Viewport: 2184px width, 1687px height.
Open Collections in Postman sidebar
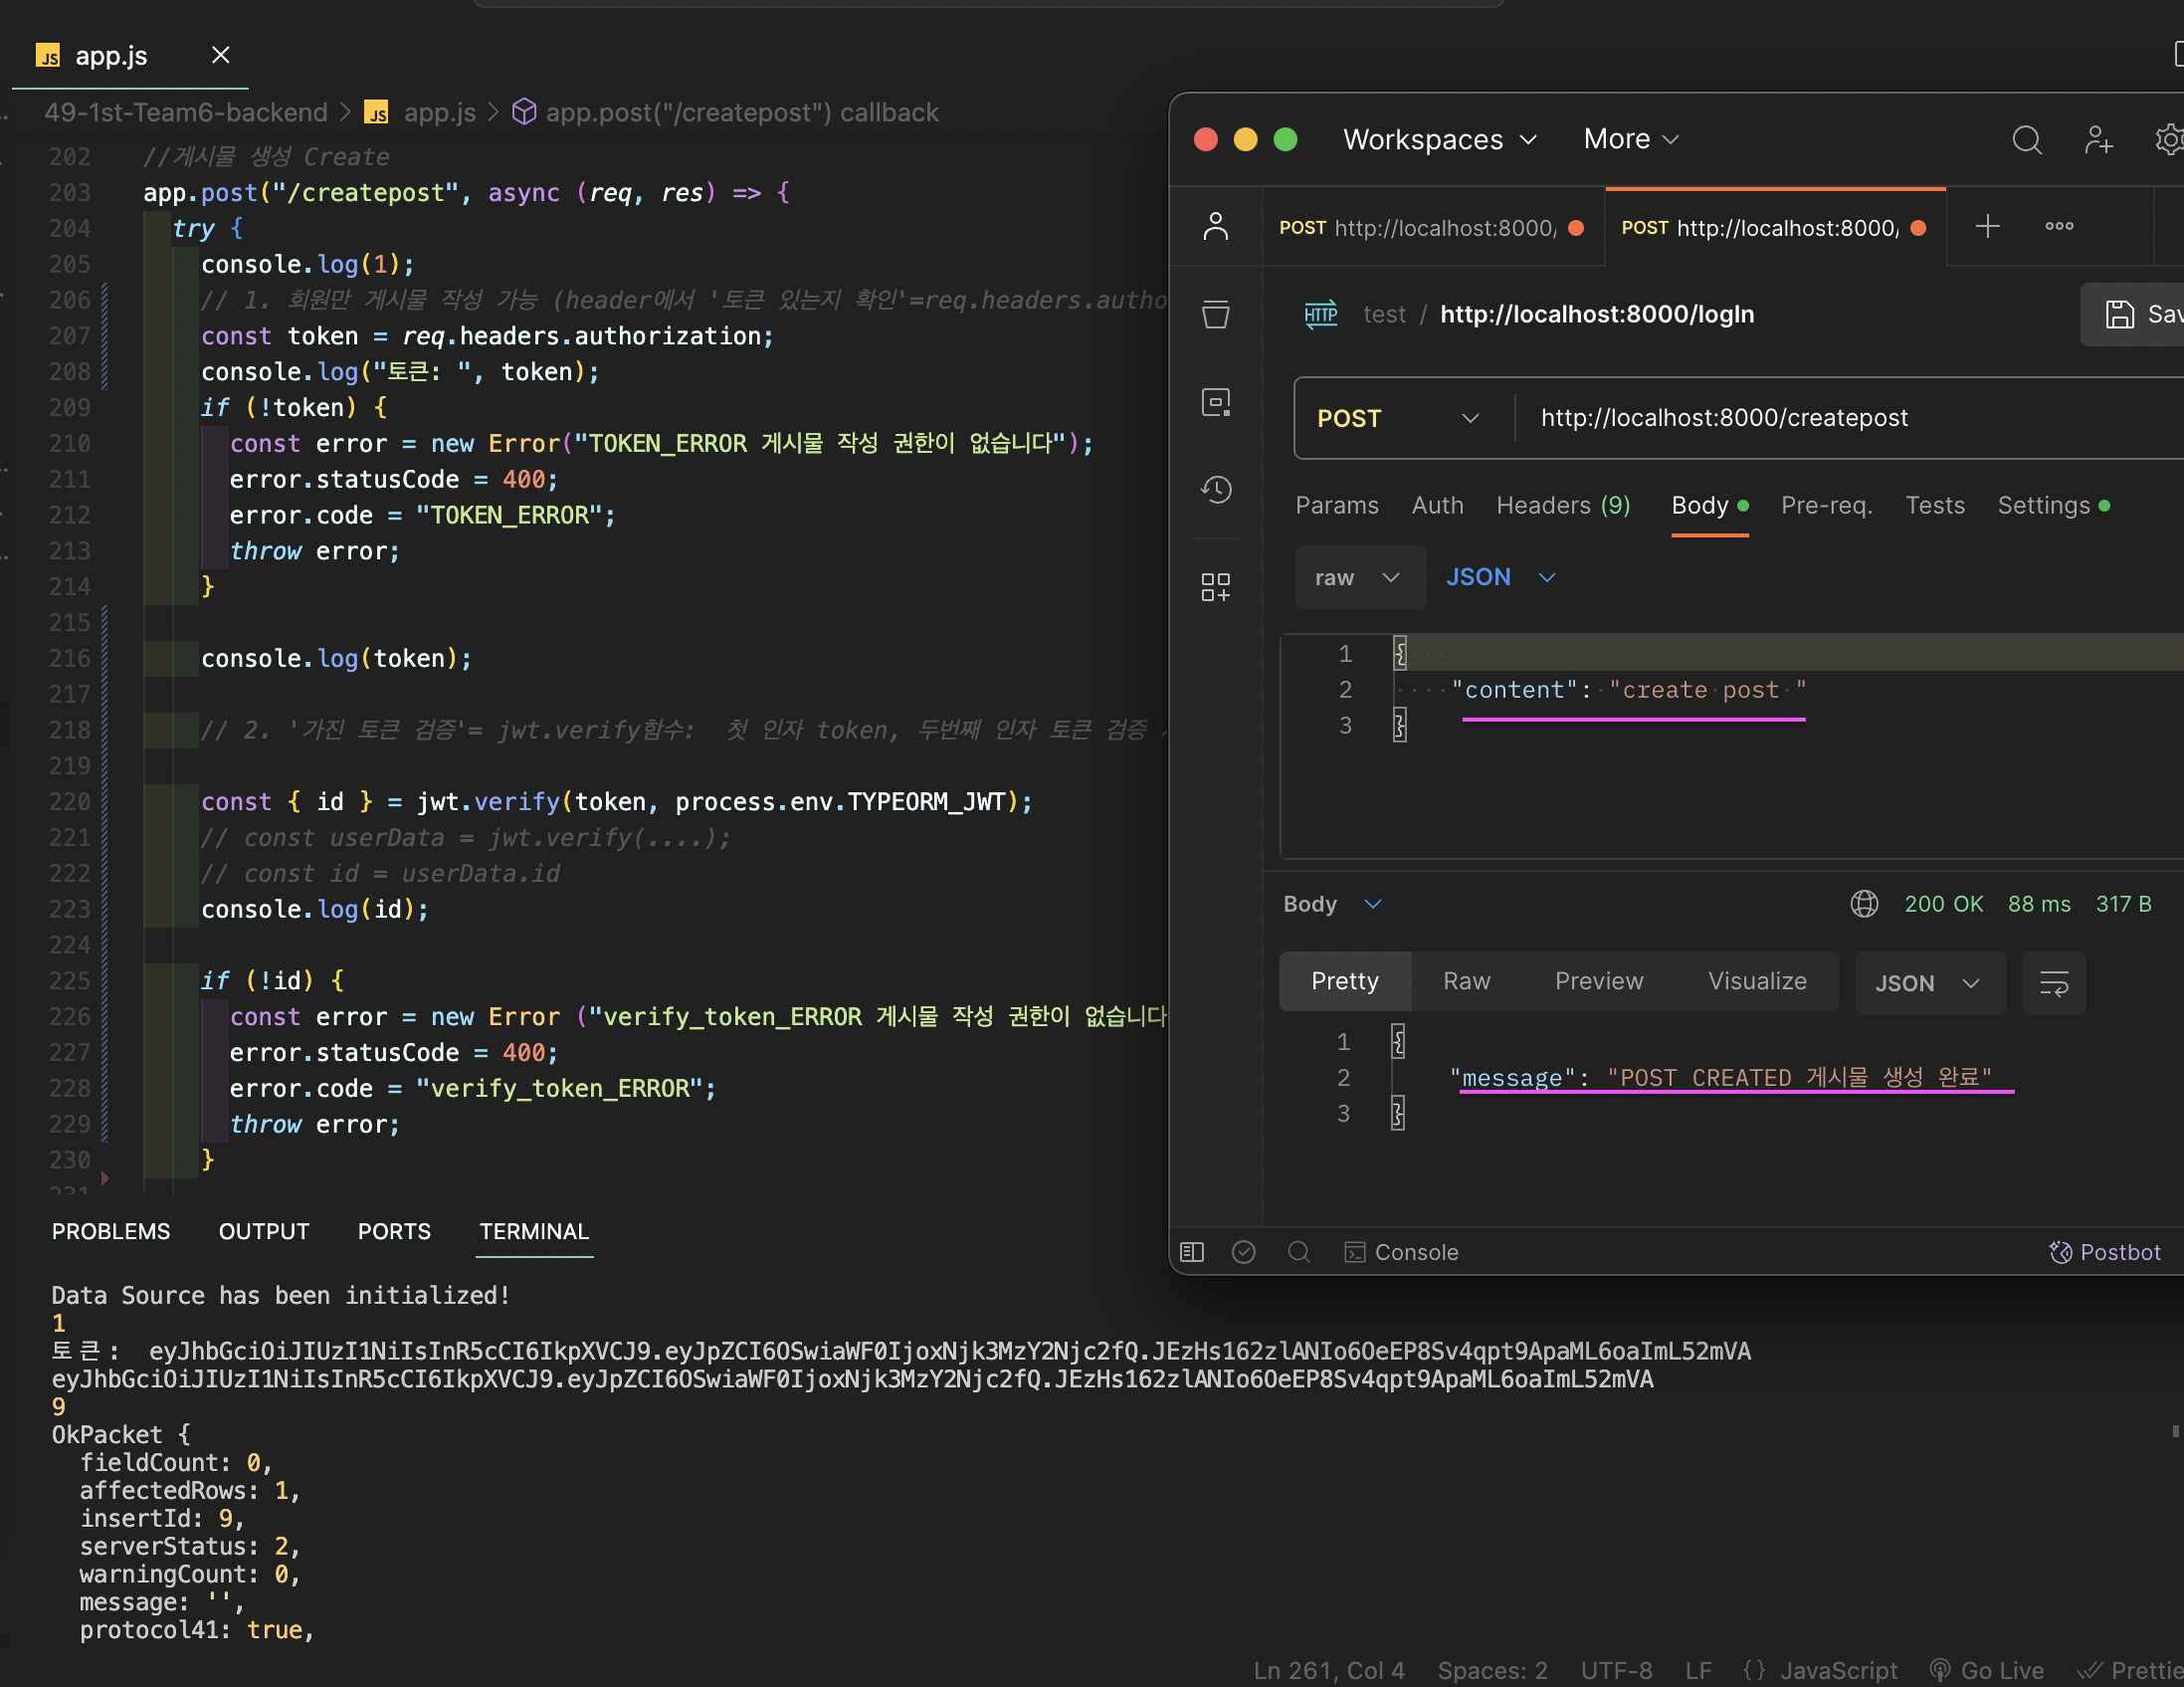click(1215, 314)
